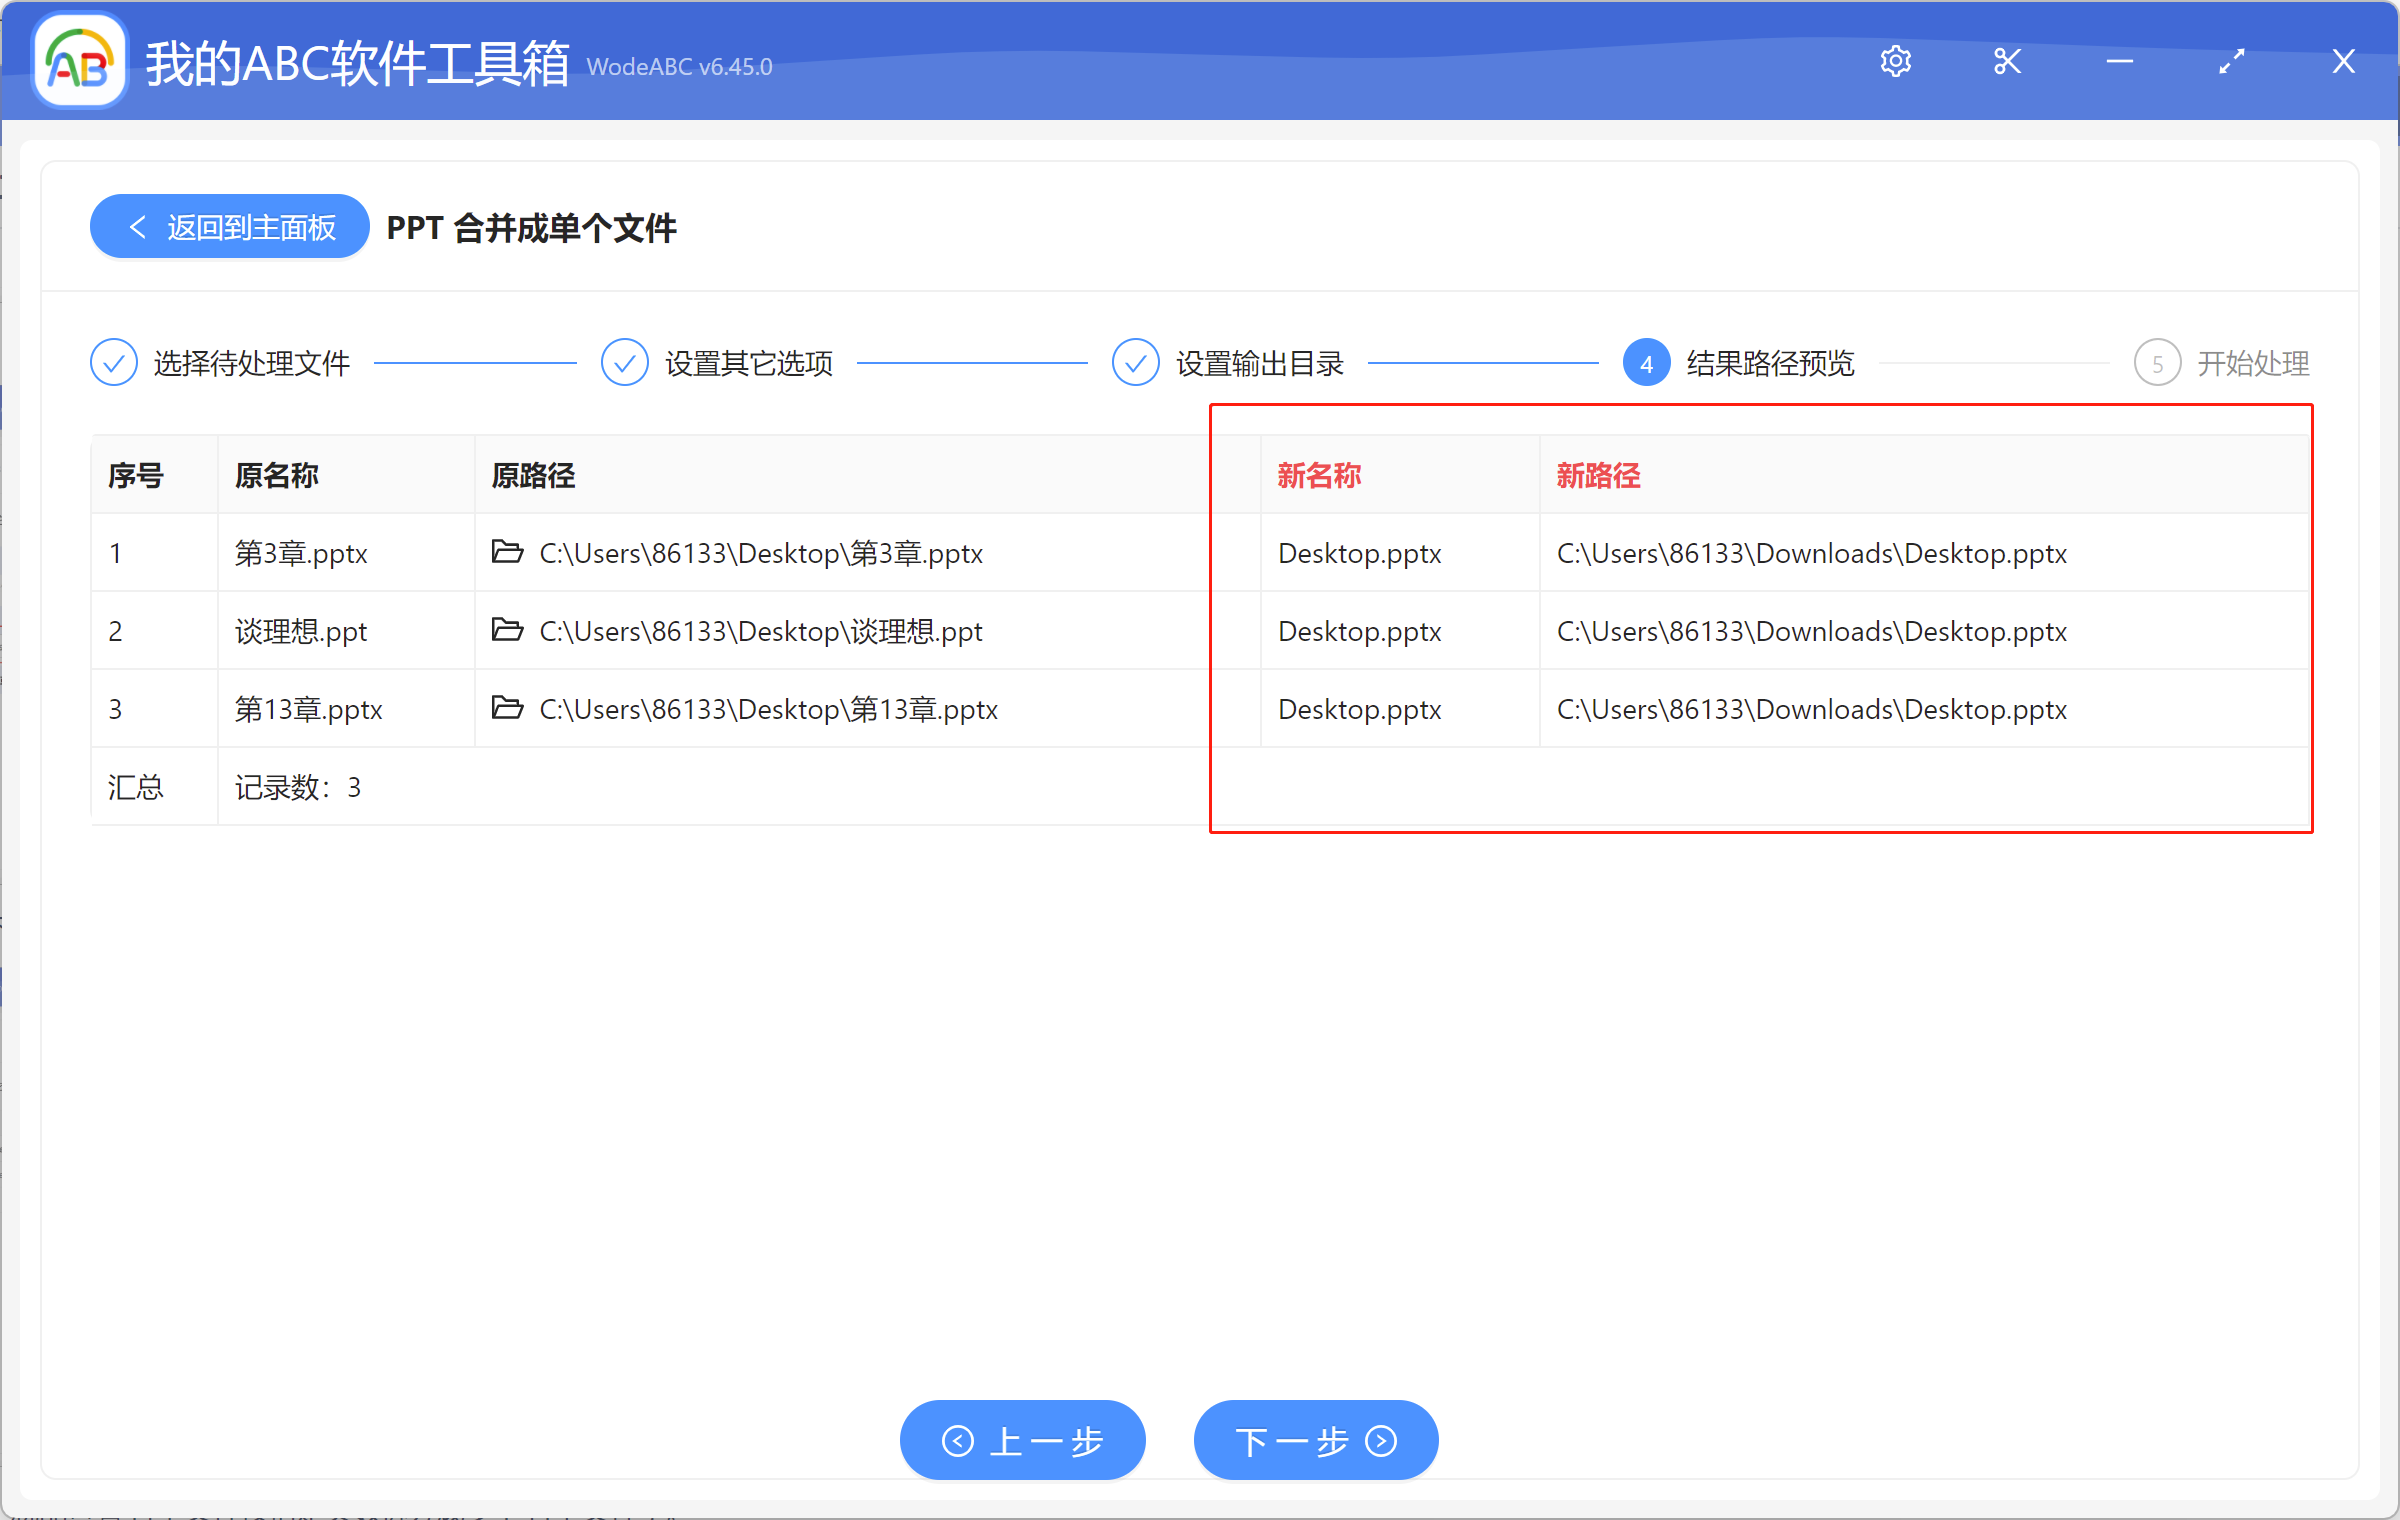This screenshot has height=1520, width=2400.
Task: Click the back arrow inside 返回到主面板 button
Action: click(x=138, y=226)
